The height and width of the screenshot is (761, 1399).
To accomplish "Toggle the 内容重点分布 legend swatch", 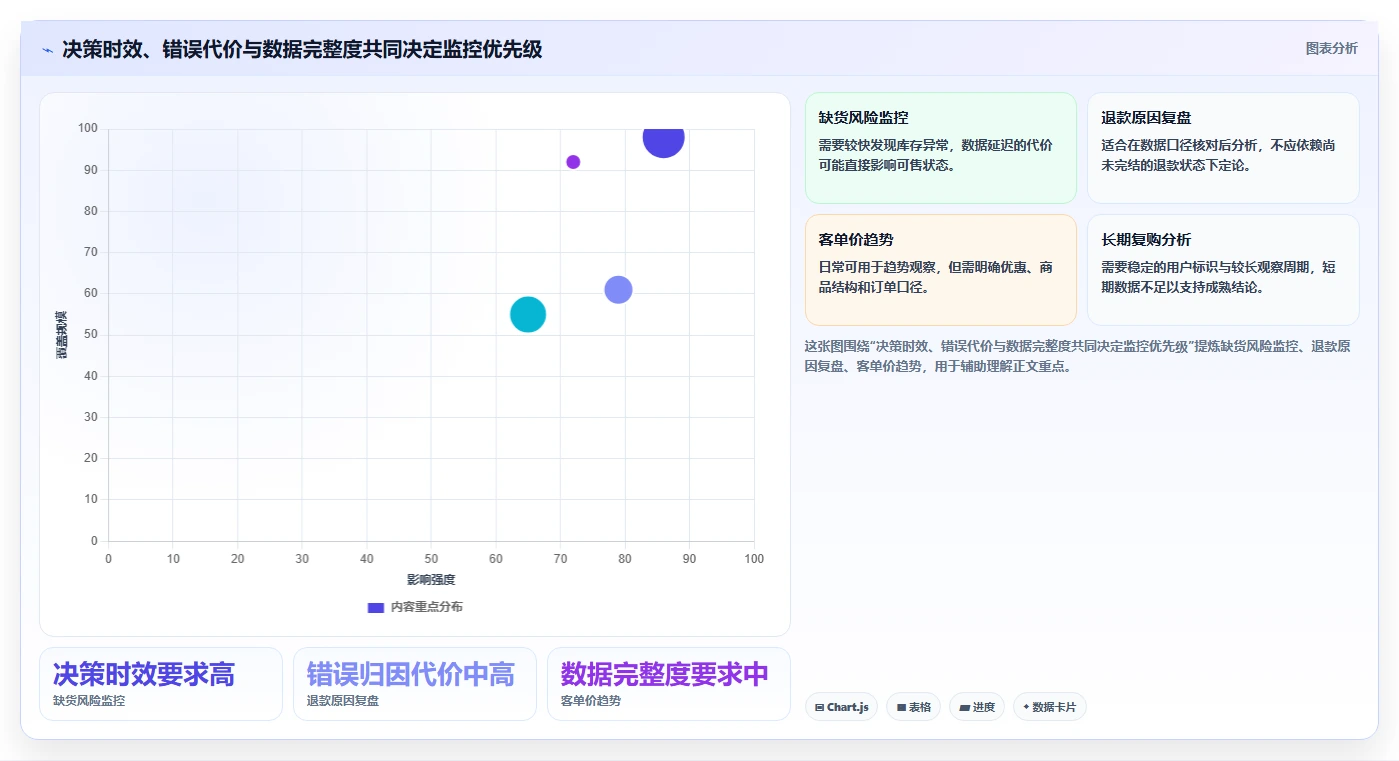I will pos(376,607).
